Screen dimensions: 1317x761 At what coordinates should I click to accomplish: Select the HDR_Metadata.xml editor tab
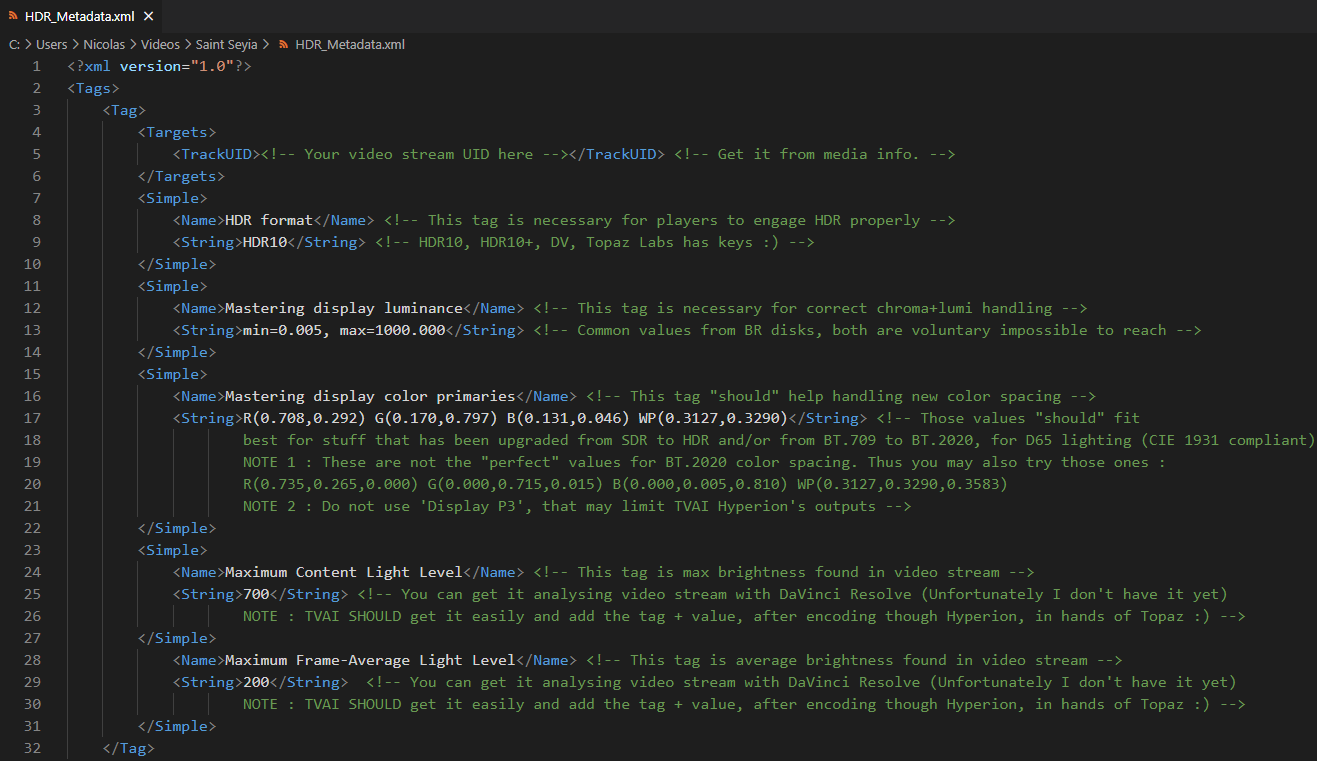point(78,17)
